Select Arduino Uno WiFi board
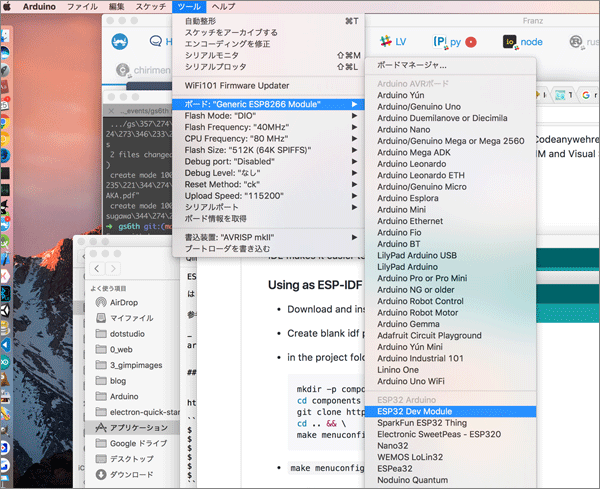This screenshot has height=489, width=600. [450, 381]
